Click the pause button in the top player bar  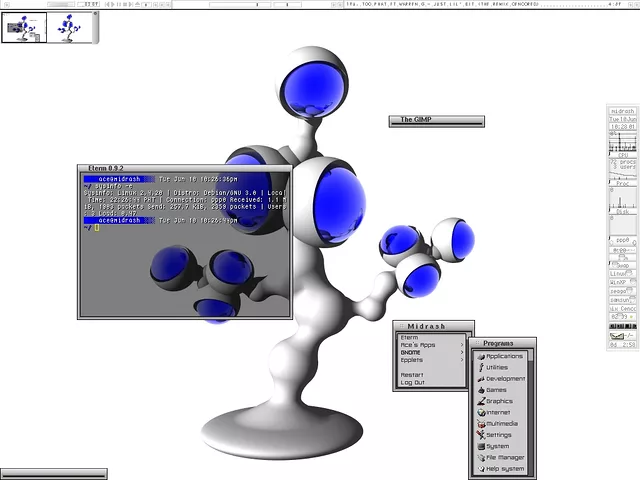[119, 4]
